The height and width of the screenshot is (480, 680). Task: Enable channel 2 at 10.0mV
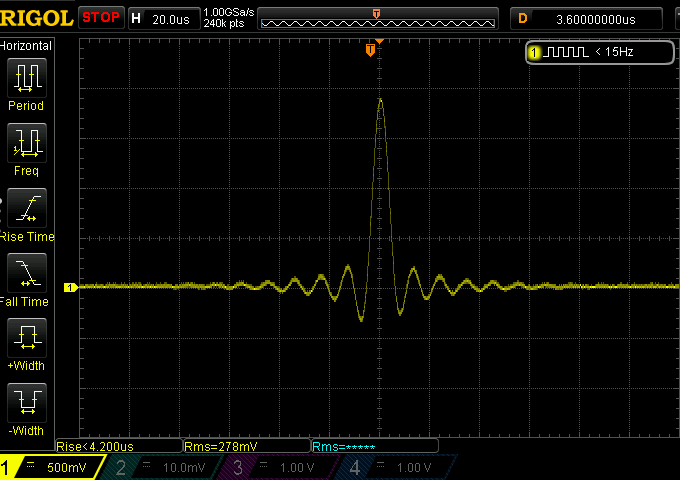pyautogui.click(x=165, y=467)
